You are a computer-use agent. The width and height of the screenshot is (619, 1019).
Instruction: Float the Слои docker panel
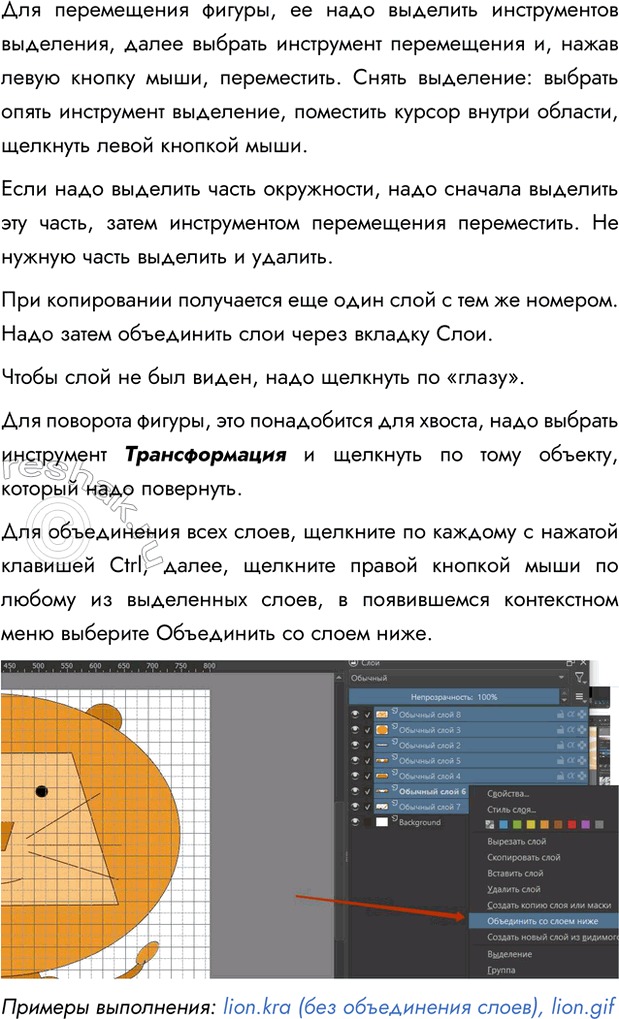point(570,663)
